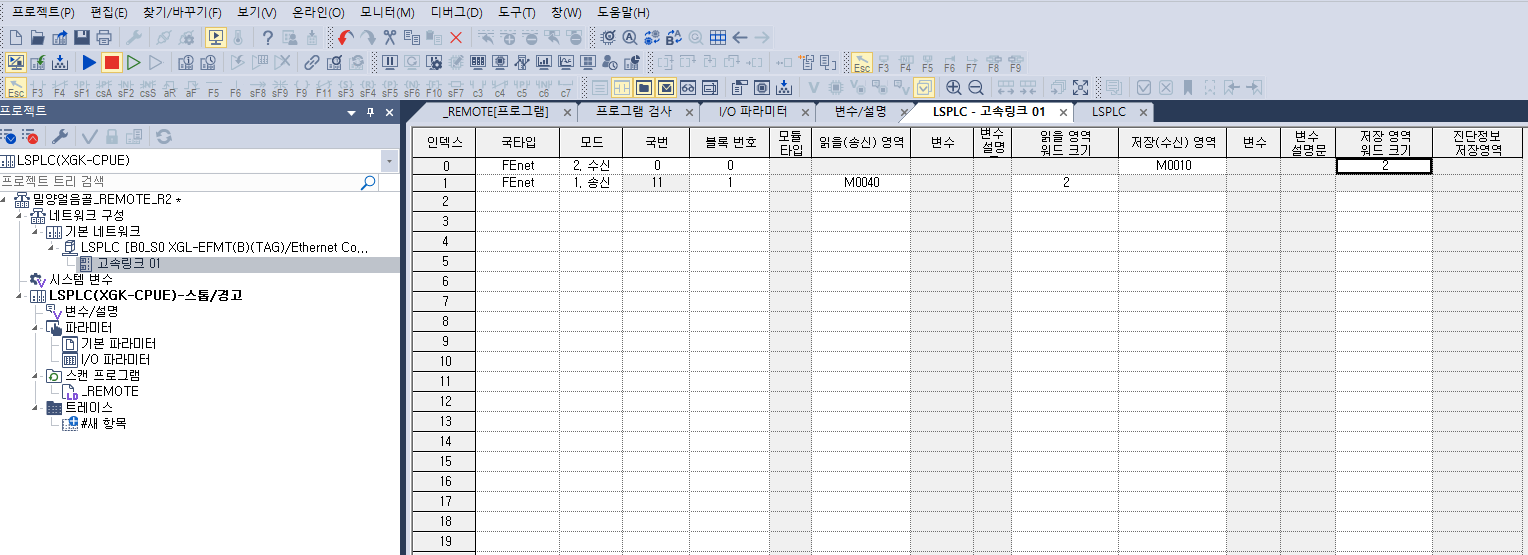Undo the last action with red arrow

coord(345,38)
